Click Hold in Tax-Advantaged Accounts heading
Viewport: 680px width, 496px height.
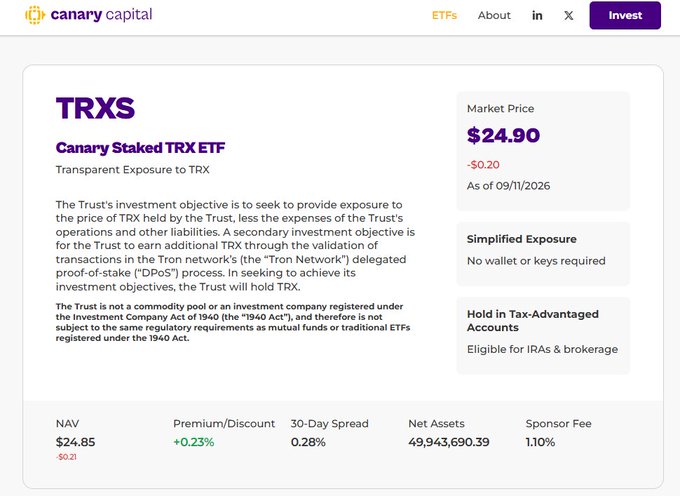(x=533, y=320)
